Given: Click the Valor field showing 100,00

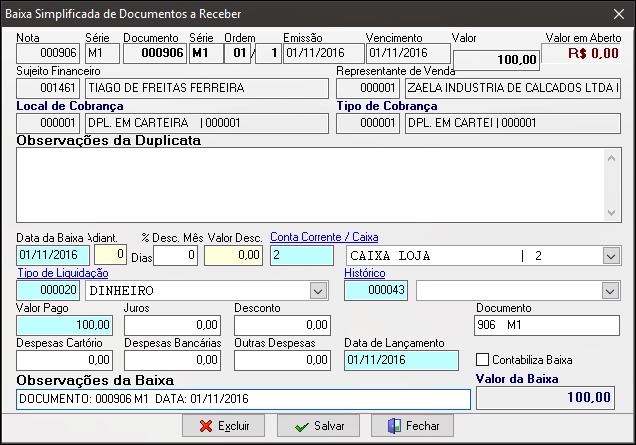Looking at the screenshot, I should (x=496, y=60).
